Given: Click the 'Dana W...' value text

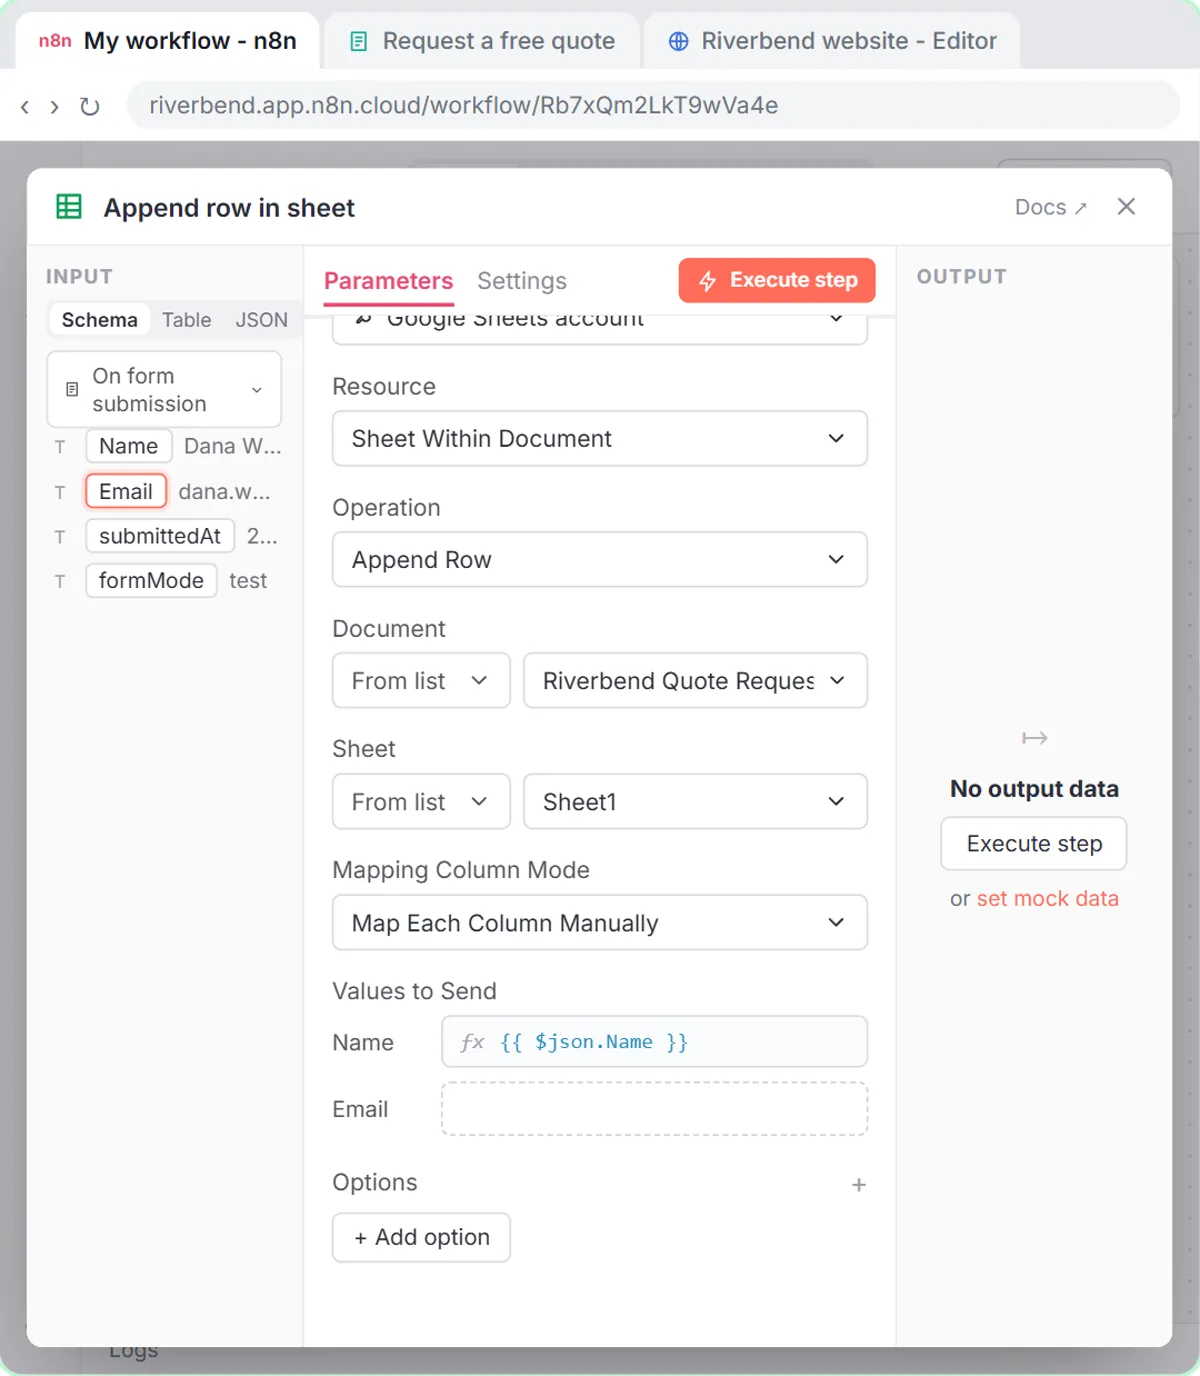Looking at the screenshot, I should pos(233,447).
